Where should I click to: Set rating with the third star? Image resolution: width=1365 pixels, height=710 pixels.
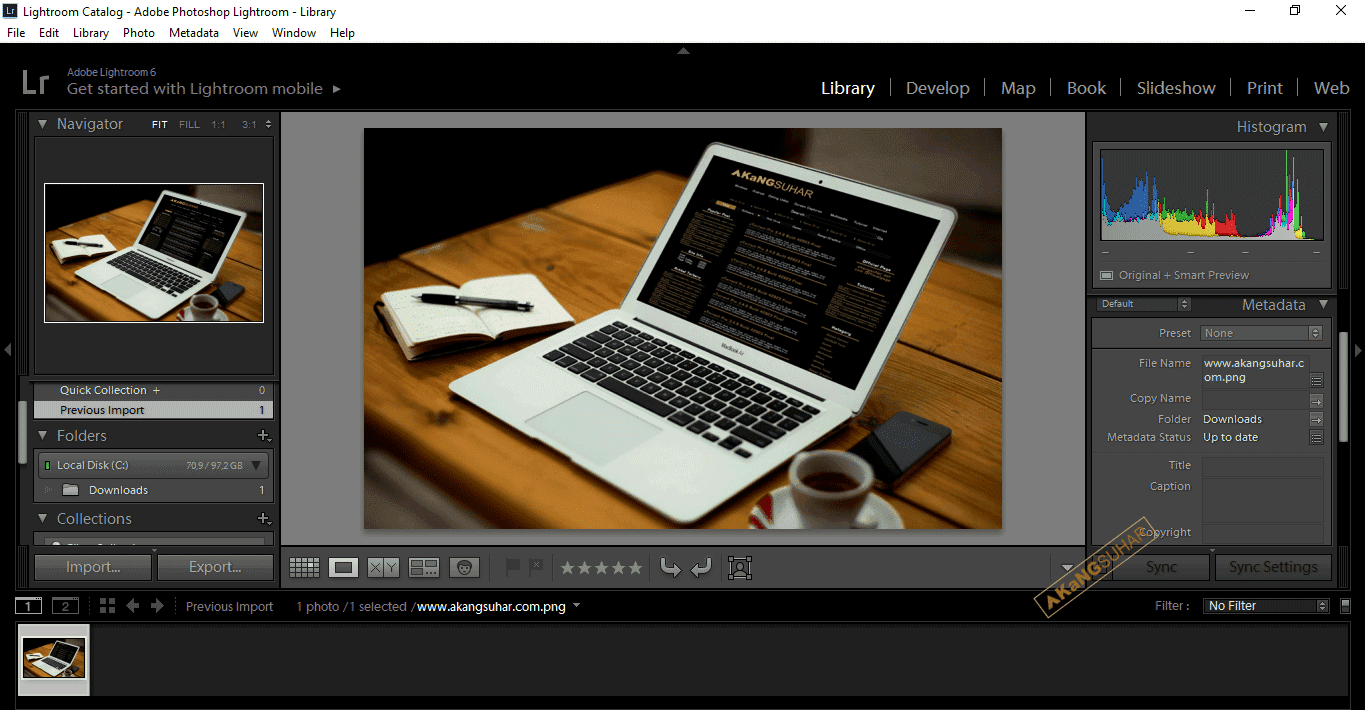(x=601, y=568)
